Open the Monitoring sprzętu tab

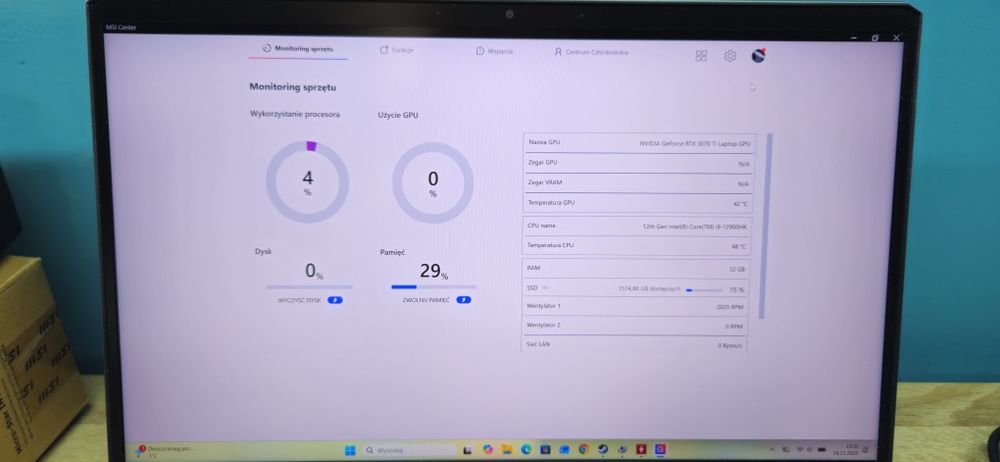click(298, 49)
